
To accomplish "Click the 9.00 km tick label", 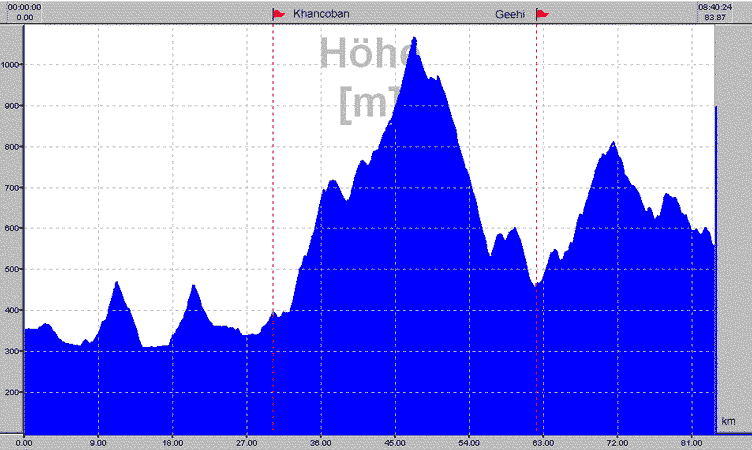I will 98,442.
